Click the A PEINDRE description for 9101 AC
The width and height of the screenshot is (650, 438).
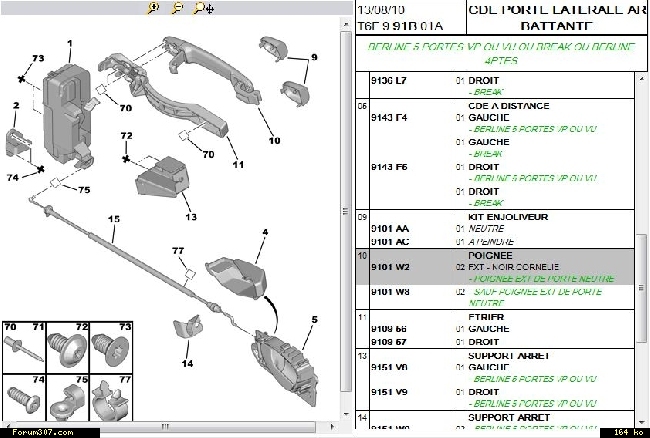(491, 242)
